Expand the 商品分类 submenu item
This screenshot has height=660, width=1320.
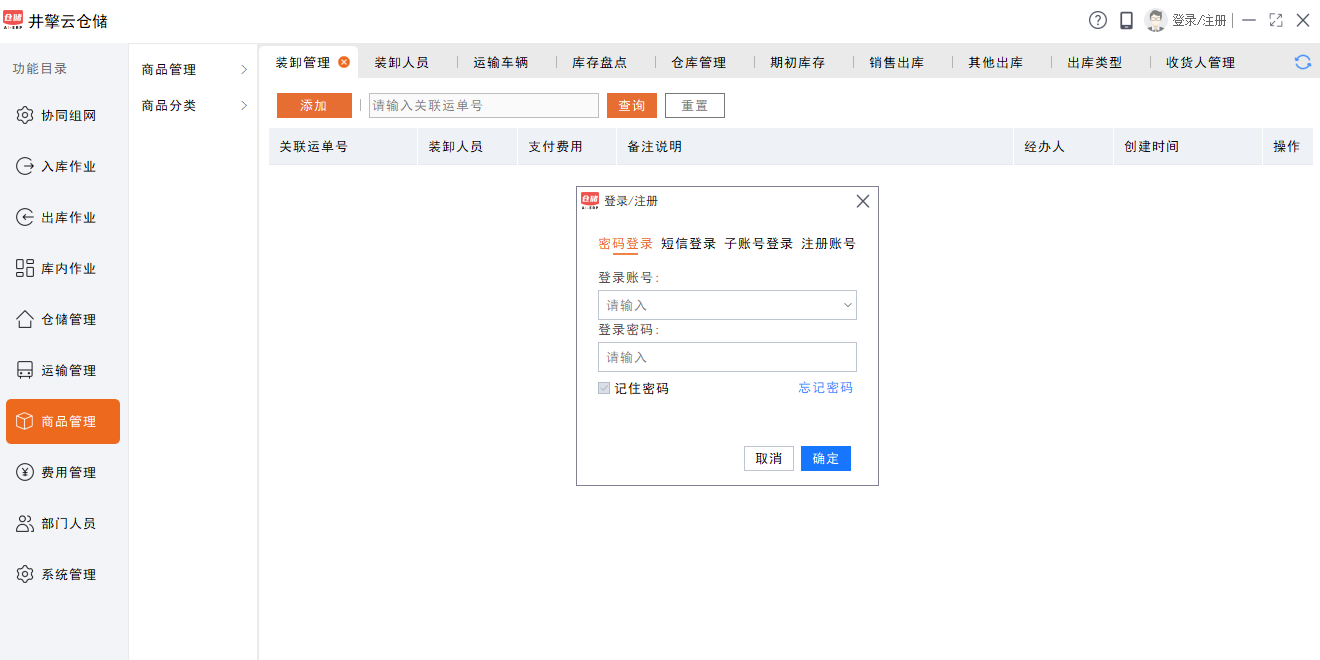(x=193, y=106)
